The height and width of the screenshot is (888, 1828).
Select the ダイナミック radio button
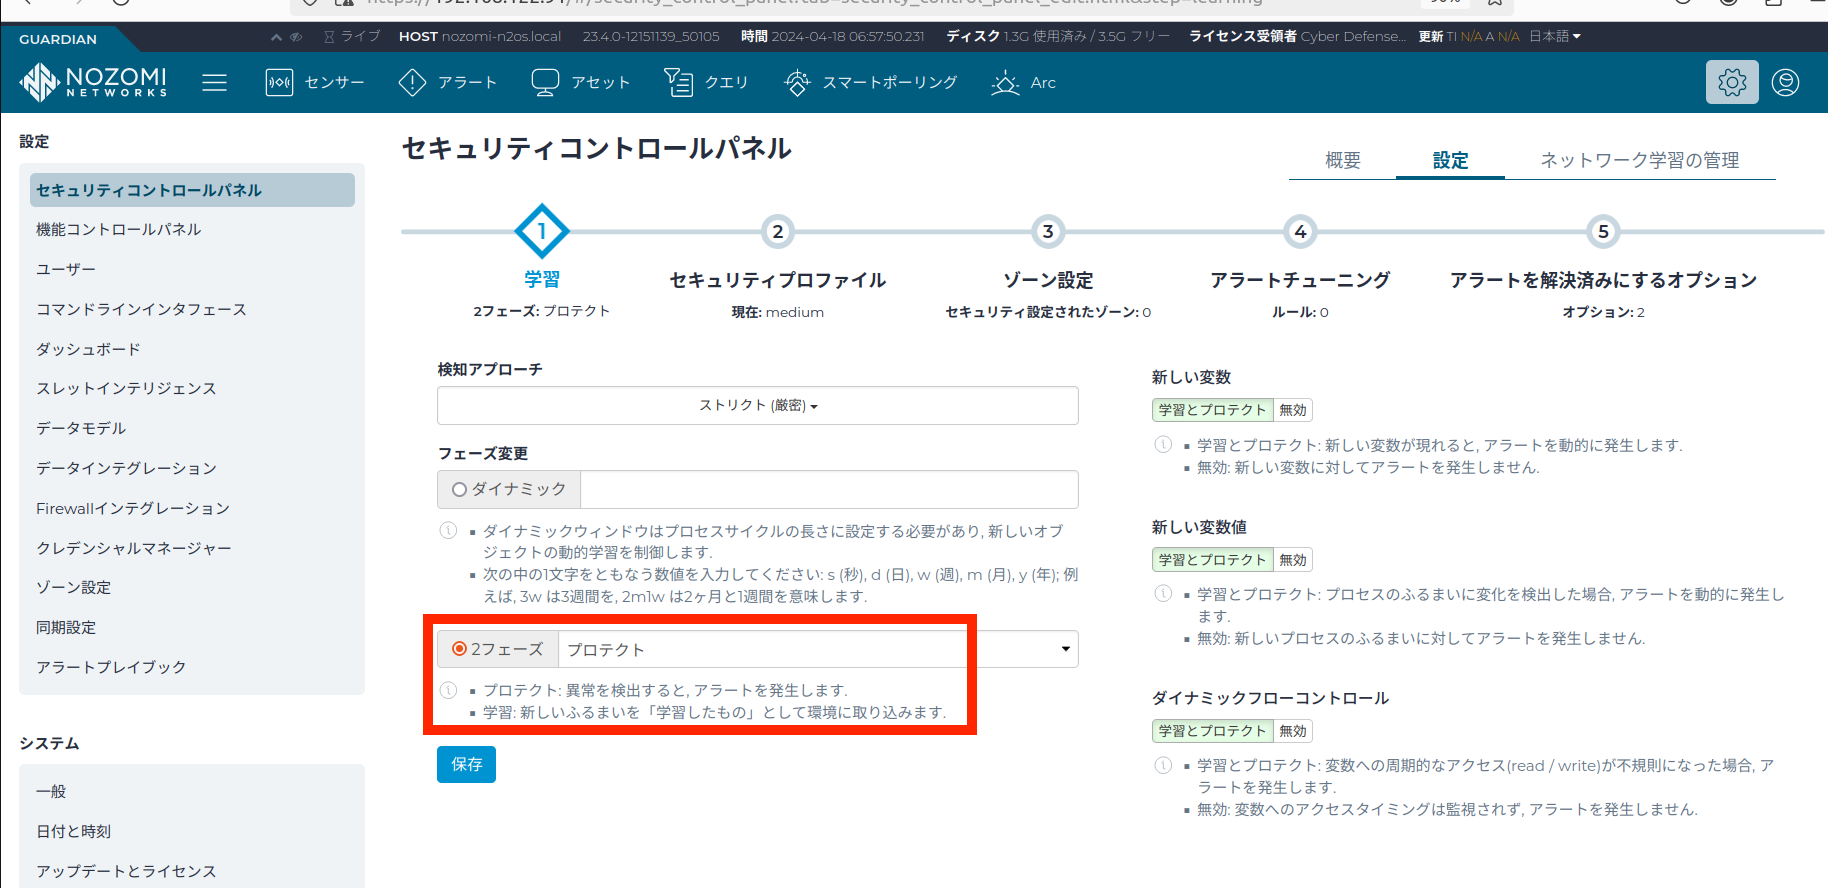click(460, 490)
